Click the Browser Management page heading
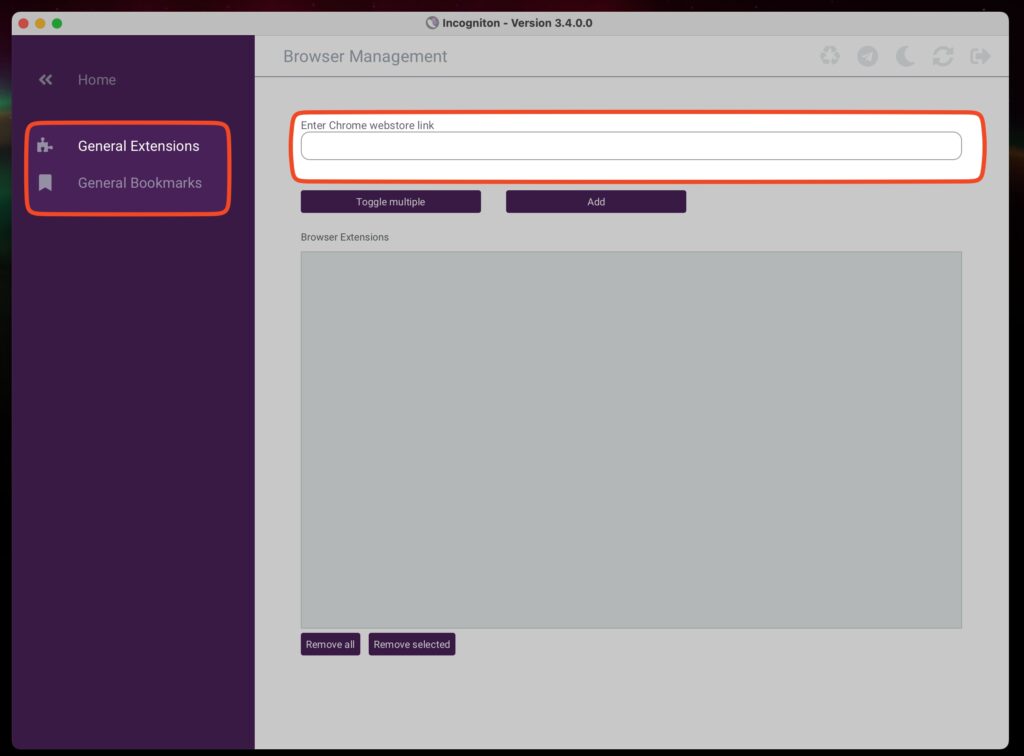Viewport: 1024px width, 756px height. [x=365, y=56]
